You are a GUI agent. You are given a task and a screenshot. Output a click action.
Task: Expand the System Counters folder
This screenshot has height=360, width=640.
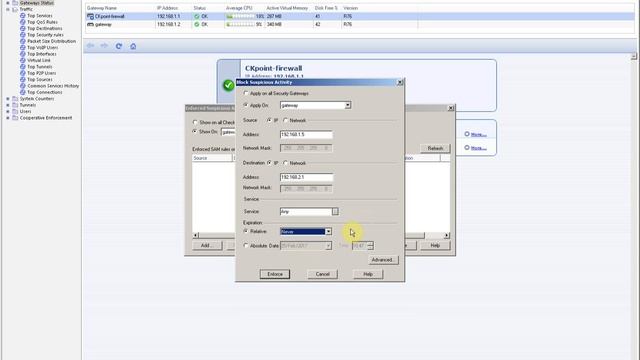click(8, 99)
